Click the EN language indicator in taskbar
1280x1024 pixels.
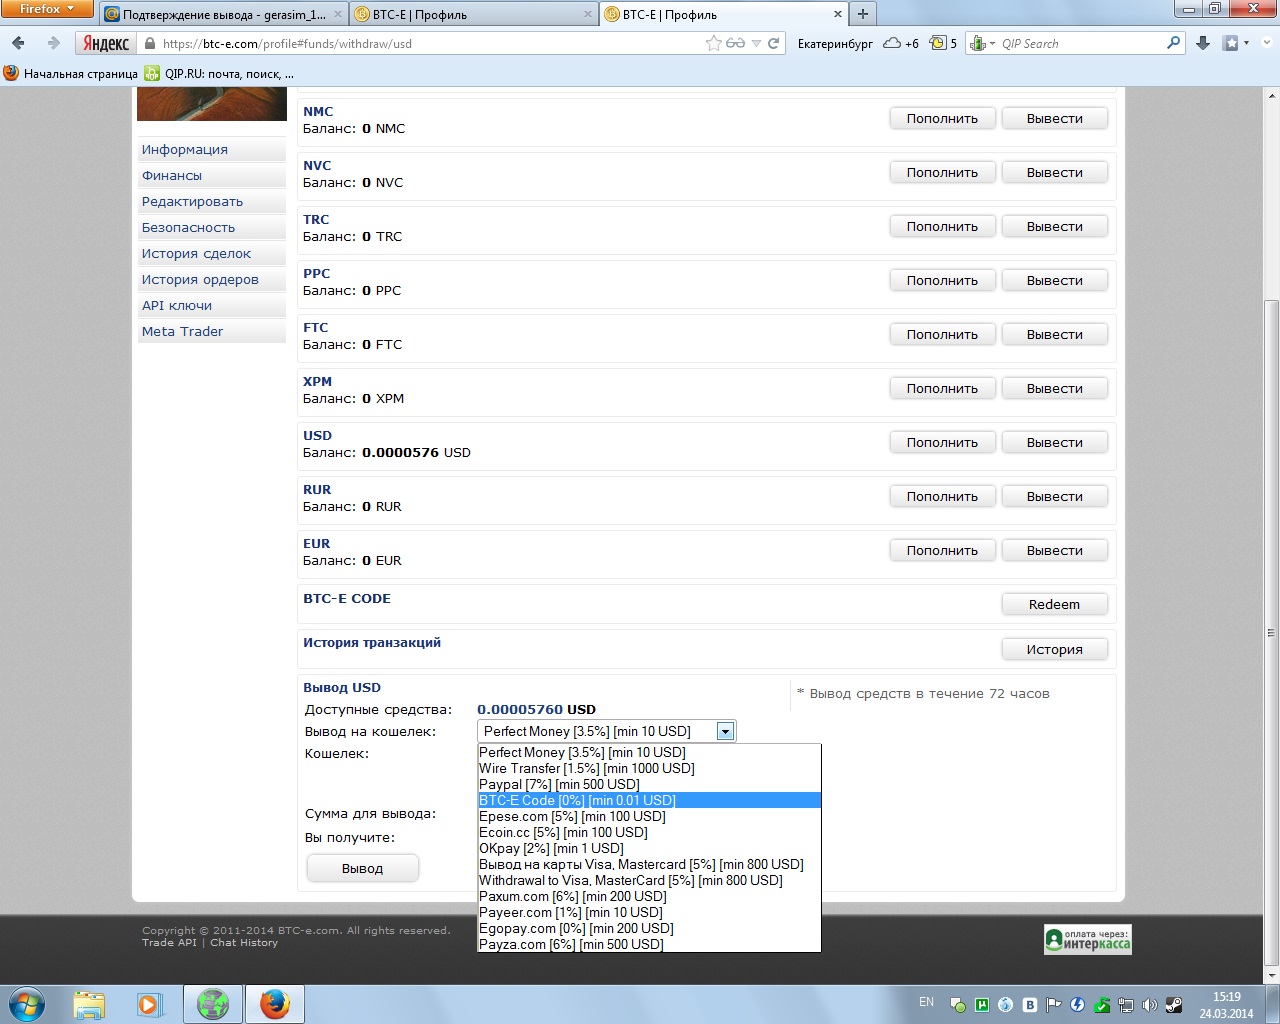926,1001
